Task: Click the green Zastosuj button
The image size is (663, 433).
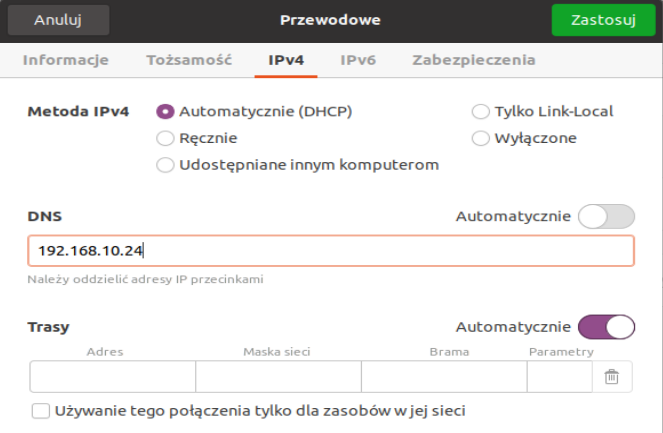Action: [603, 20]
